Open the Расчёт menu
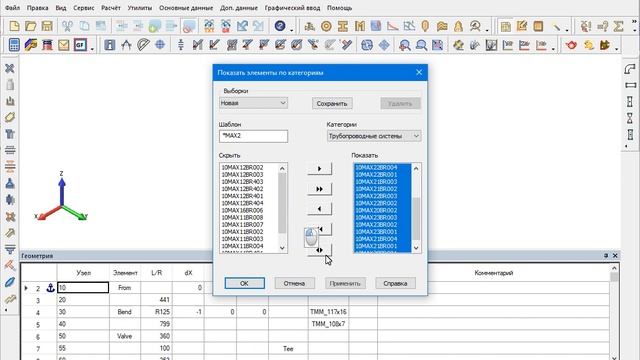 point(111,8)
